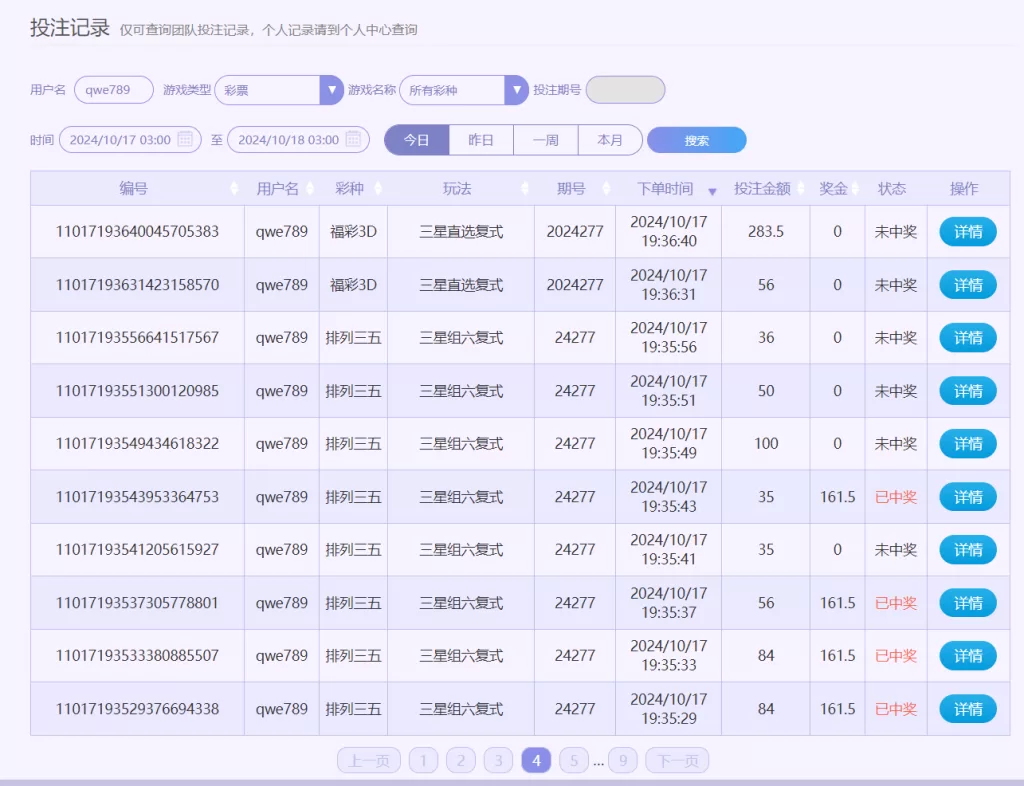Screen dimensions: 1024x786
Task: Click 三星直选复式 in the 19:36:40 row
Action: pyautogui.click(x=461, y=232)
